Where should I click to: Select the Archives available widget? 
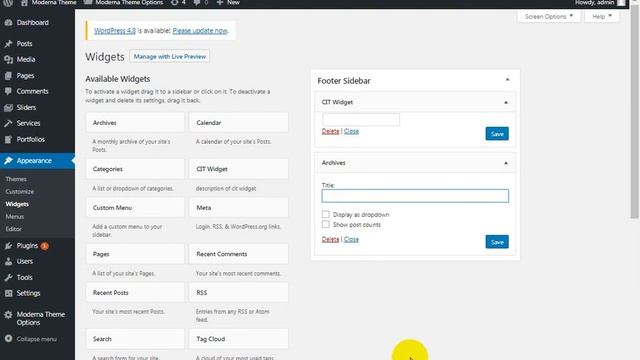tap(135, 122)
